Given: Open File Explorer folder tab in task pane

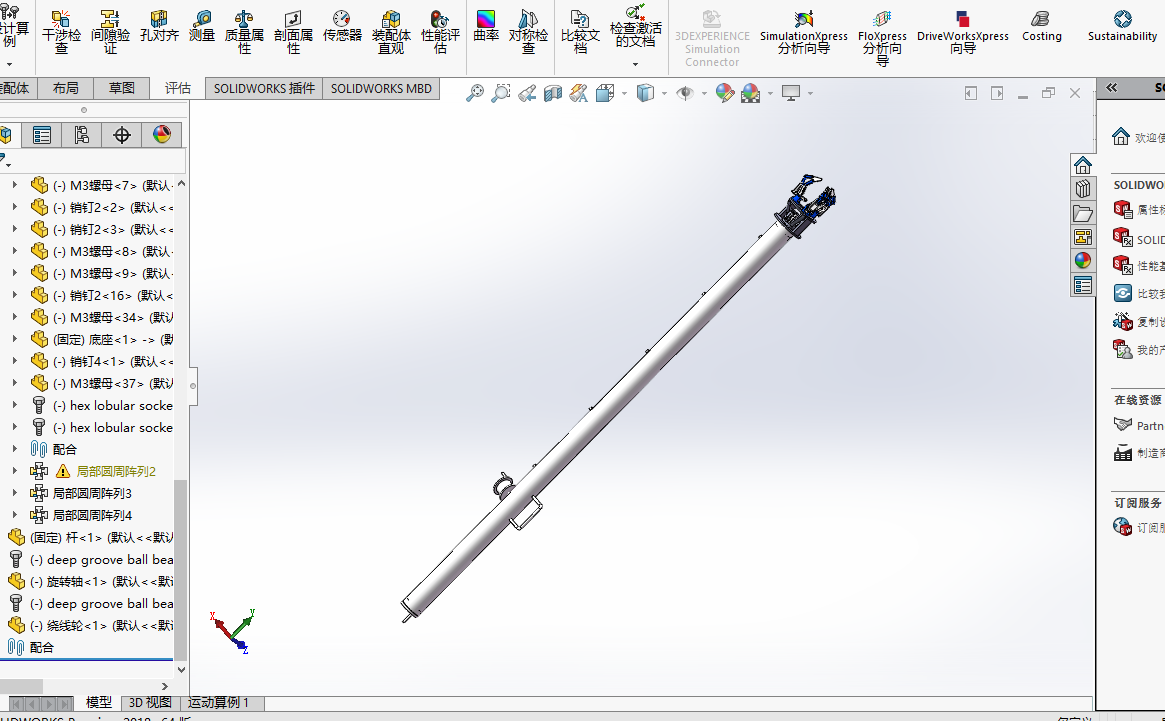Looking at the screenshot, I should (1083, 213).
